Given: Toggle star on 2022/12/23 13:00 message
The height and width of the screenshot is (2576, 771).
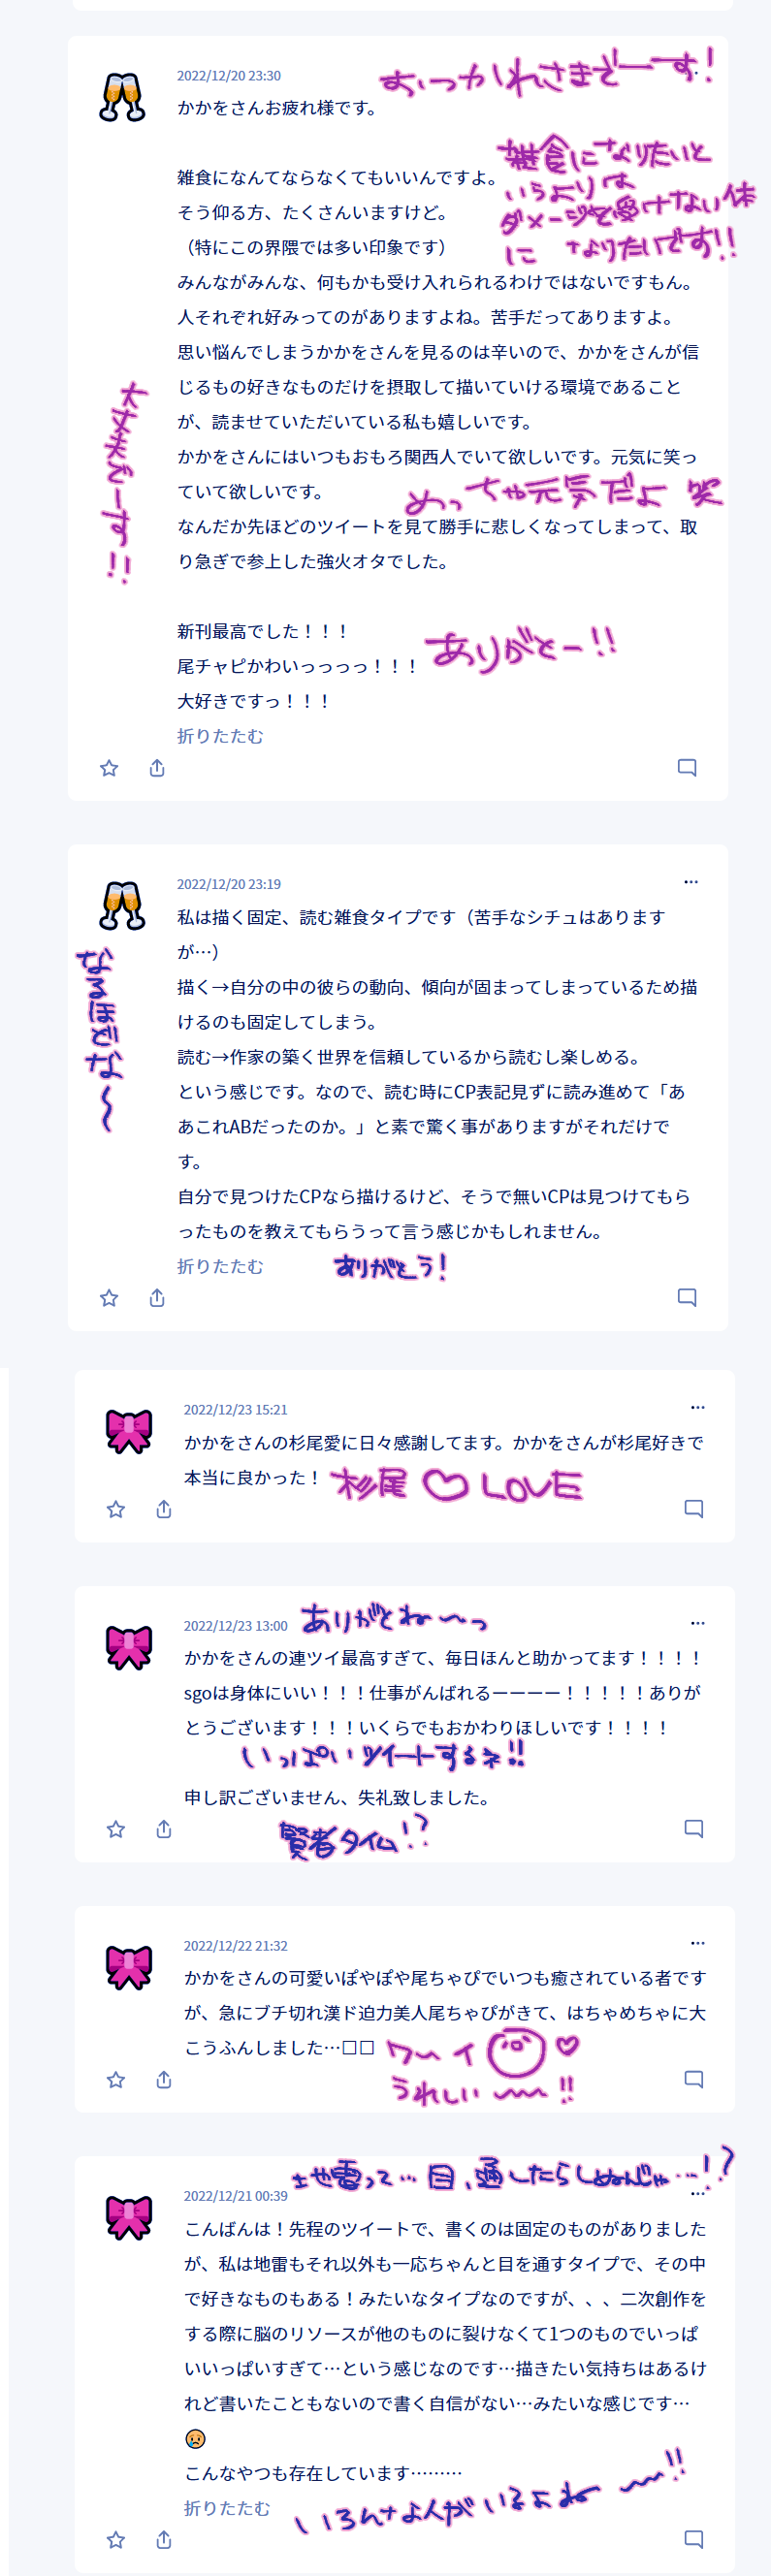Looking at the screenshot, I should [116, 1829].
